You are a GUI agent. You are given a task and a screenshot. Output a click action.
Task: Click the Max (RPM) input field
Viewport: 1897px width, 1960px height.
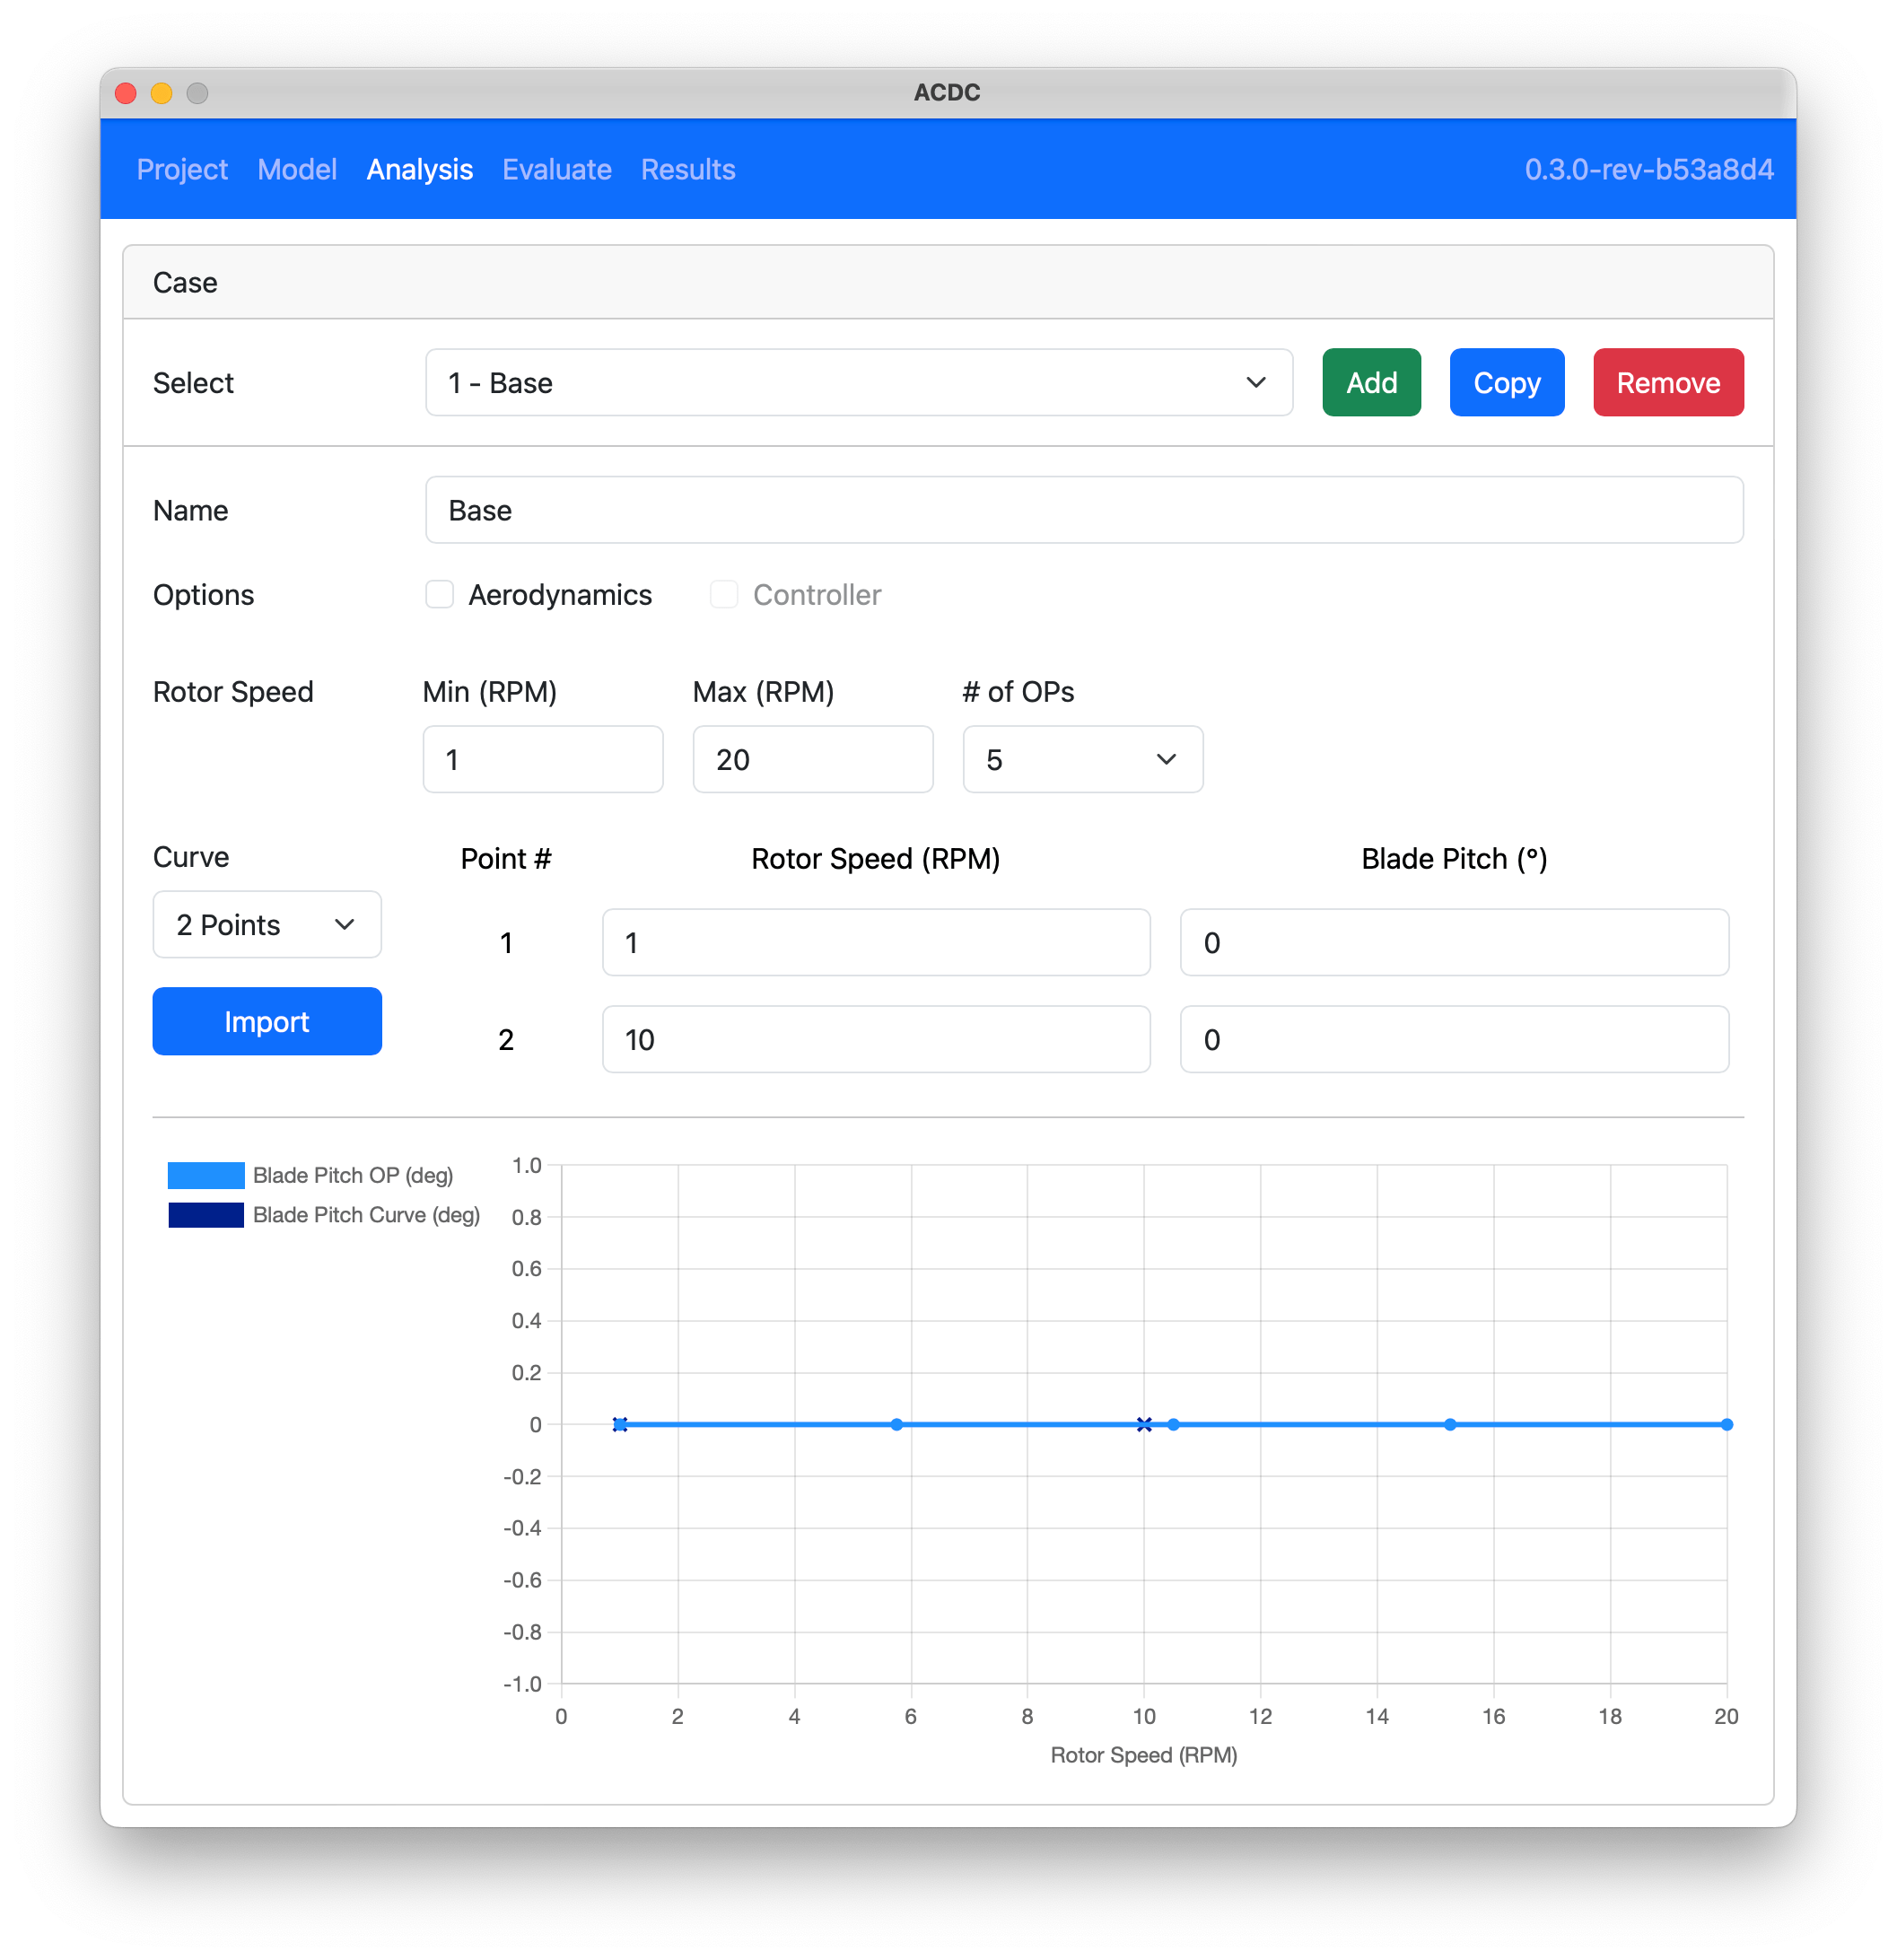(812, 759)
